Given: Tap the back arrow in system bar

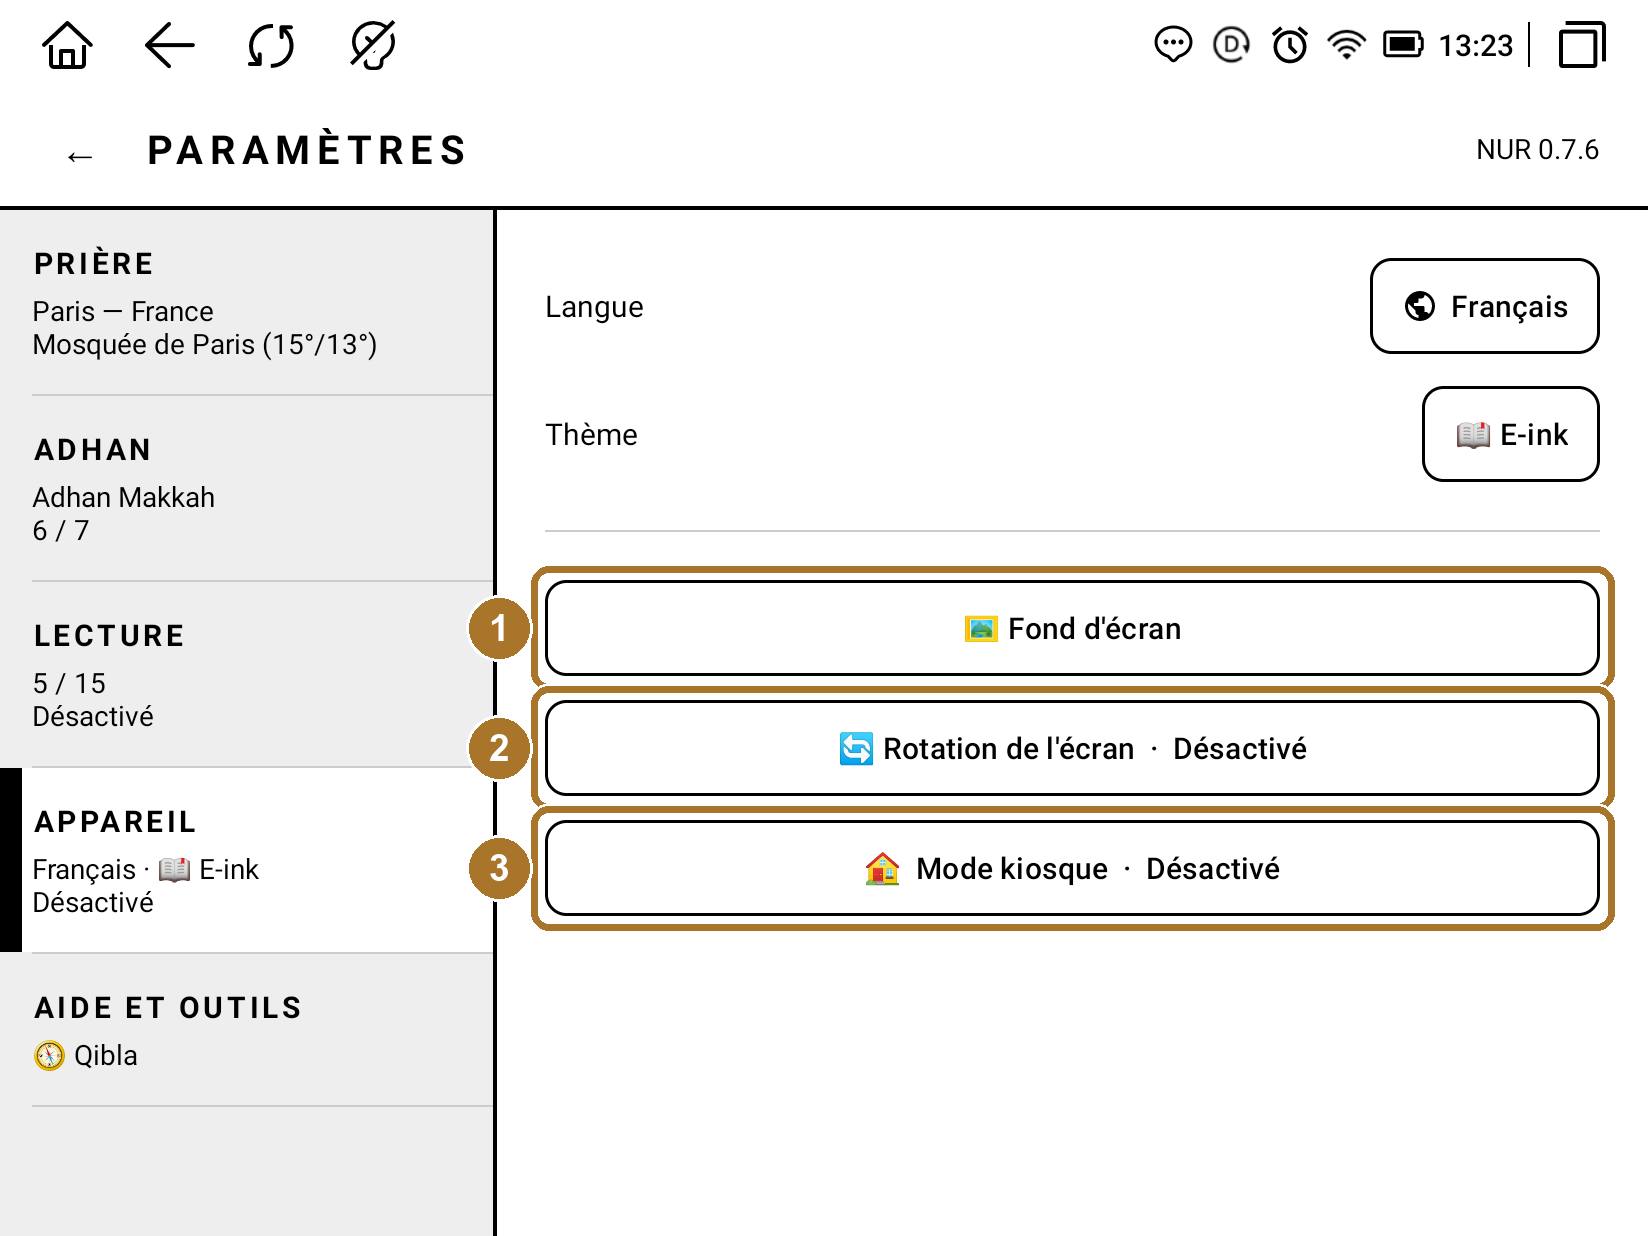Looking at the screenshot, I should [x=169, y=46].
